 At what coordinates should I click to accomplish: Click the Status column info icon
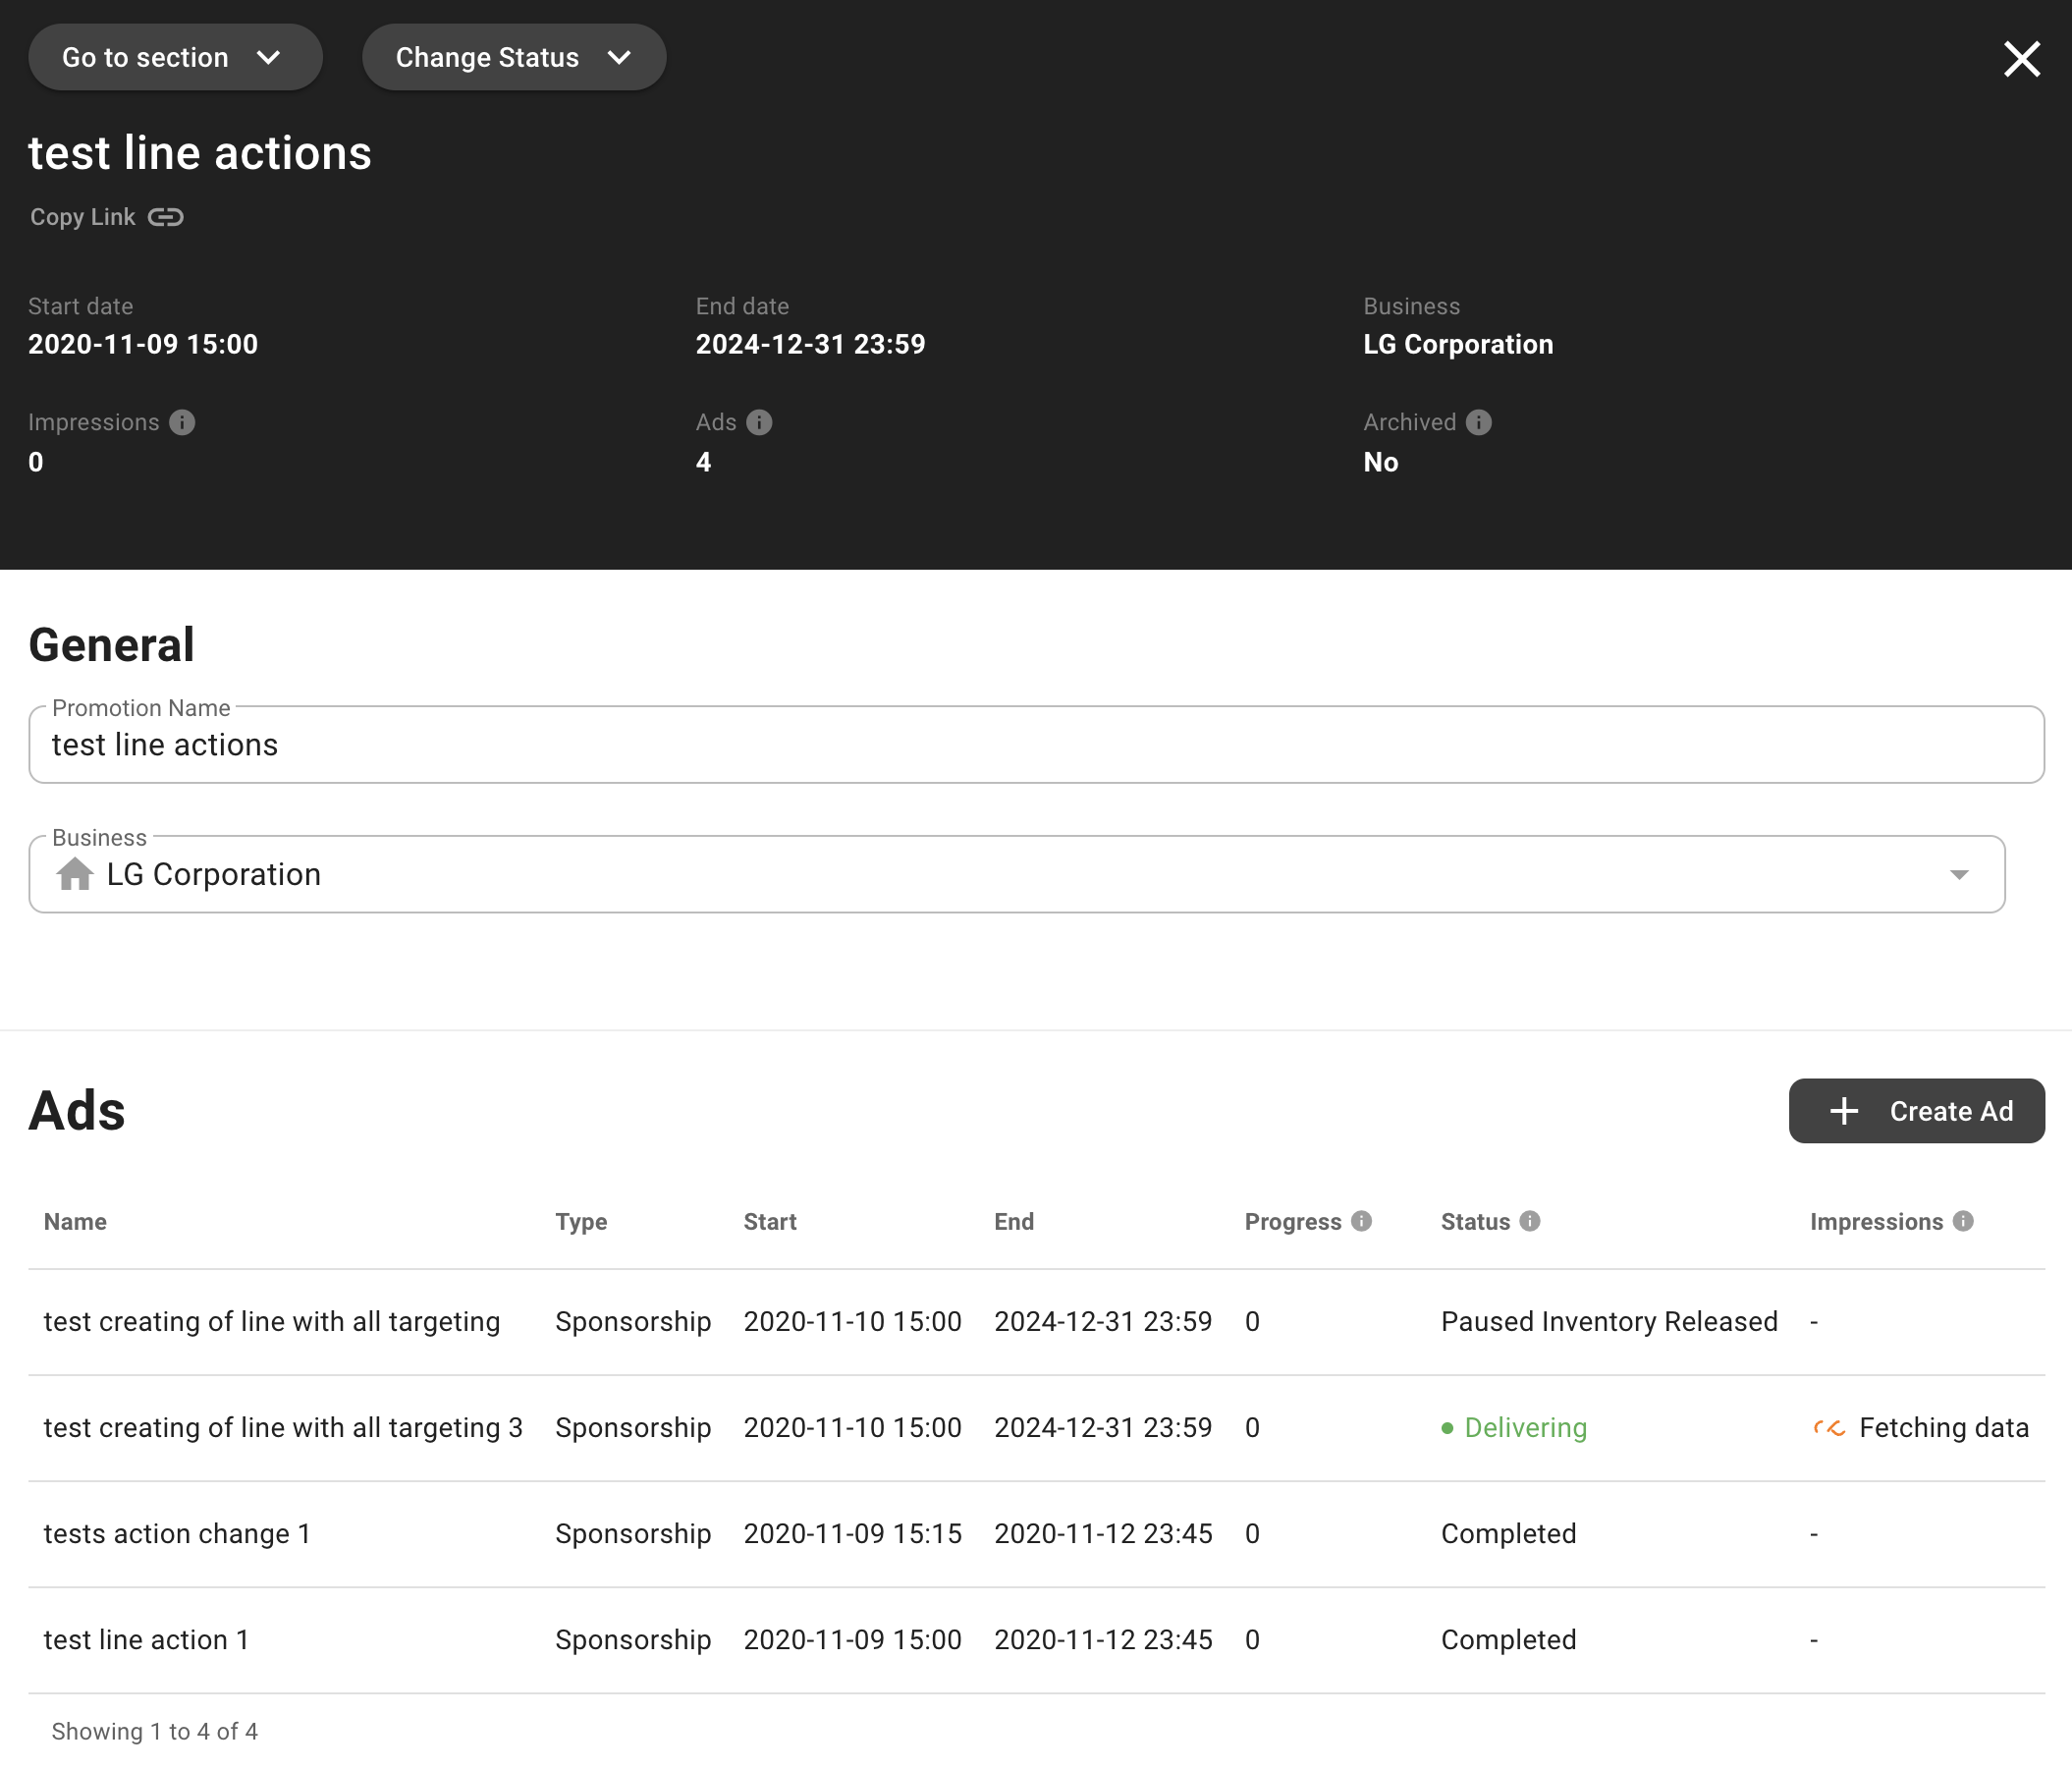1529,1221
